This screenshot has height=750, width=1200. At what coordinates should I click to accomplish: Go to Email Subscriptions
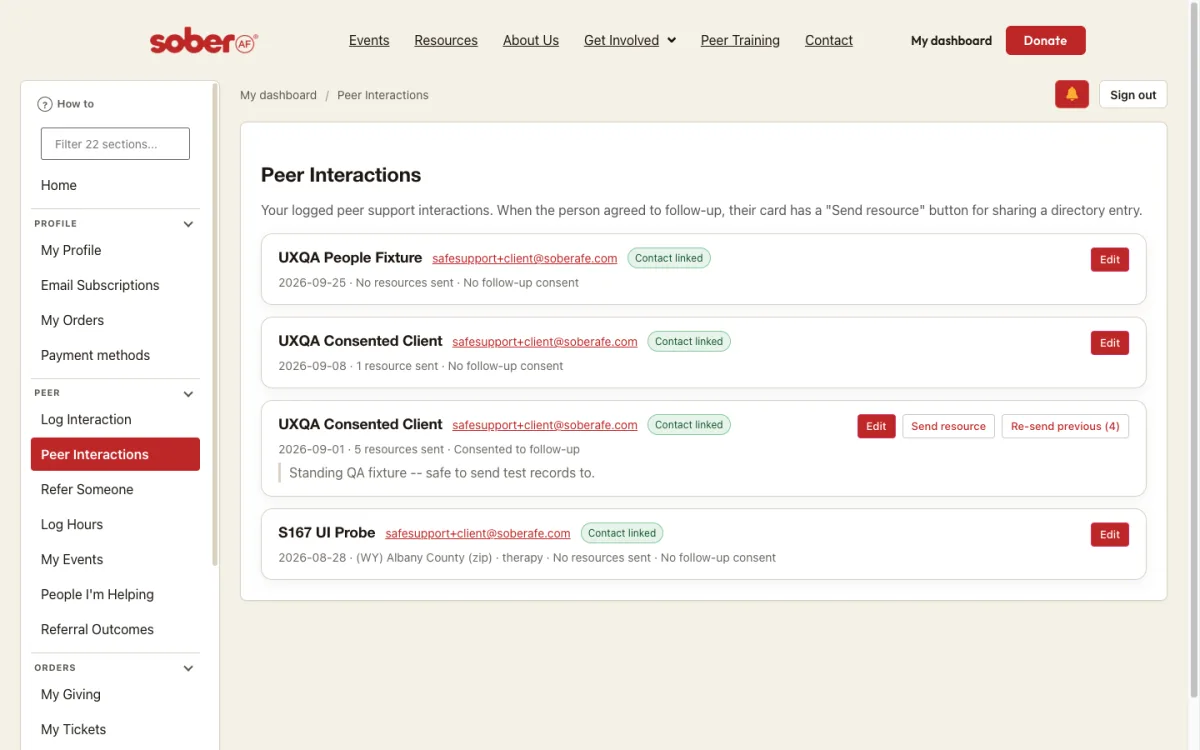[115, 285]
